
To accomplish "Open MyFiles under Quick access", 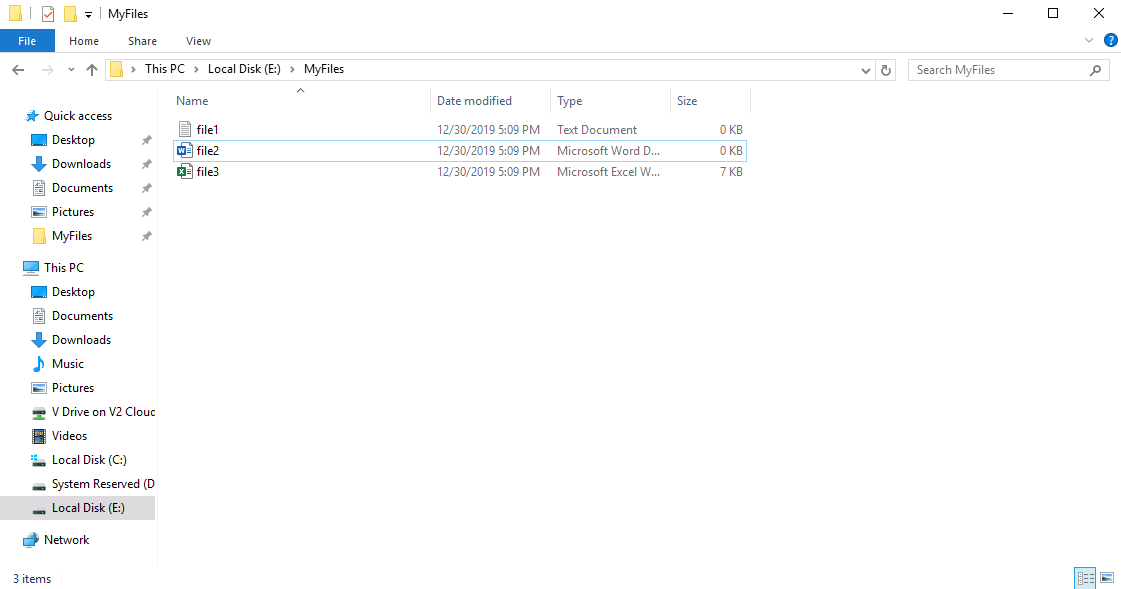I will [71, 236].
